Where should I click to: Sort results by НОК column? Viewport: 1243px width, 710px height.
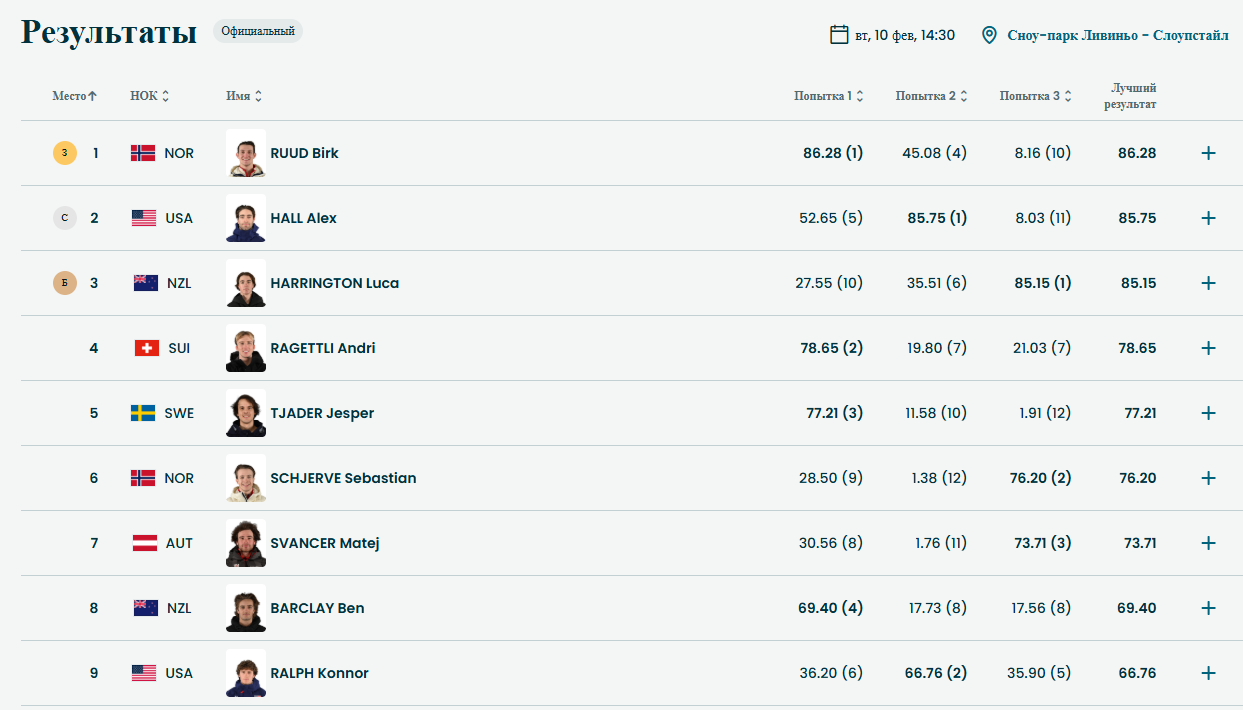(x=150, y=96)
